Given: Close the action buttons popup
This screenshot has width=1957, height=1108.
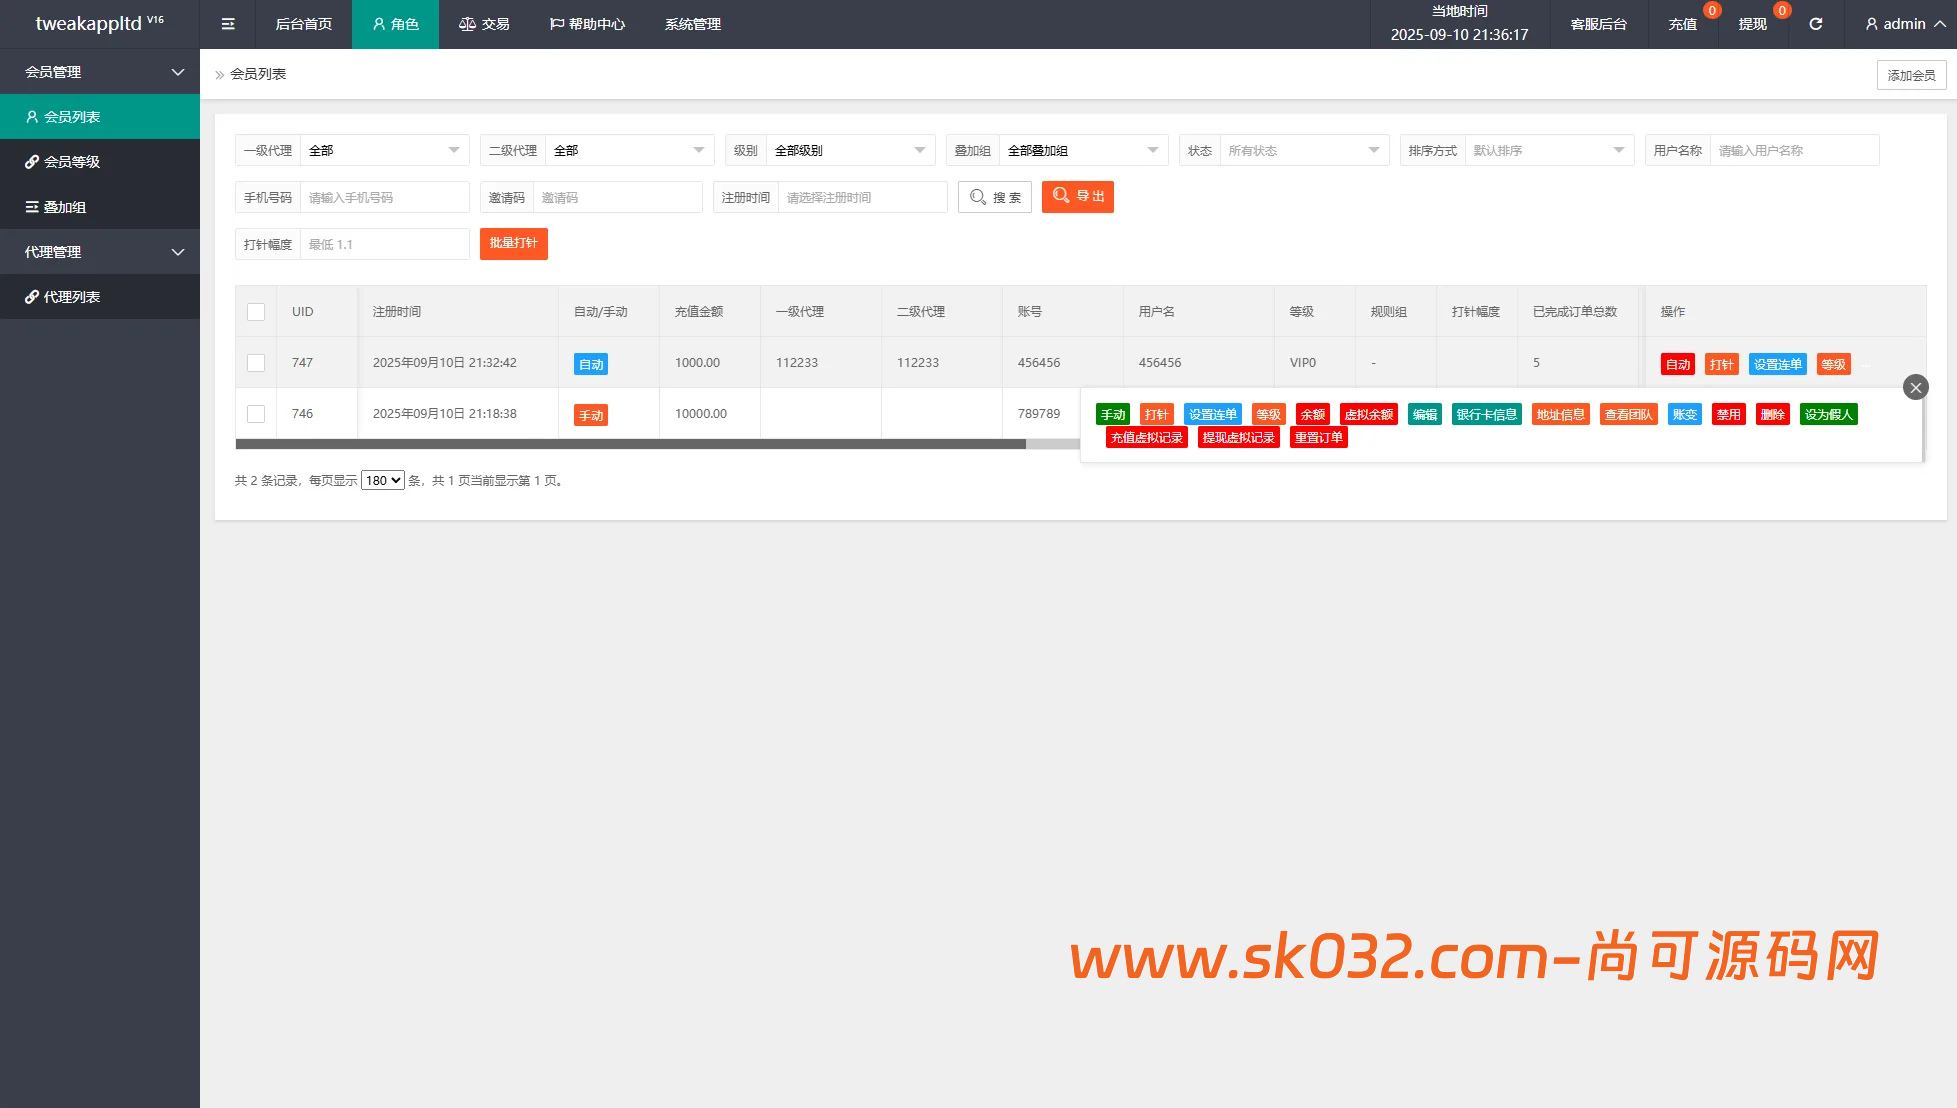Looking at the screenshot, I should tap(1915, 387).
